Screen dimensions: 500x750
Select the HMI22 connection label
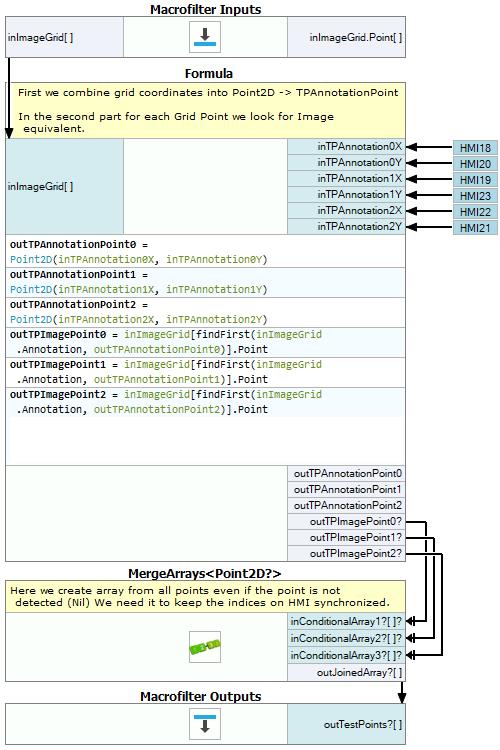coord(475,212)
